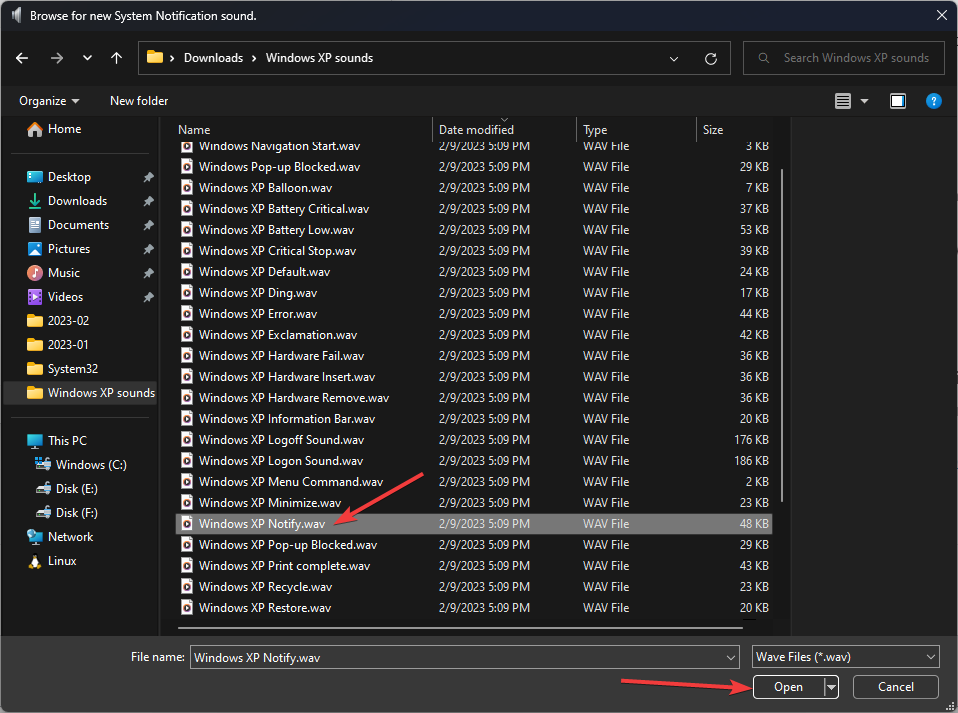Image resolution: width=958 pixels, height=713 pixels.
Task: Select Windows XP Menu Command.wav
Action: (291, 481)
